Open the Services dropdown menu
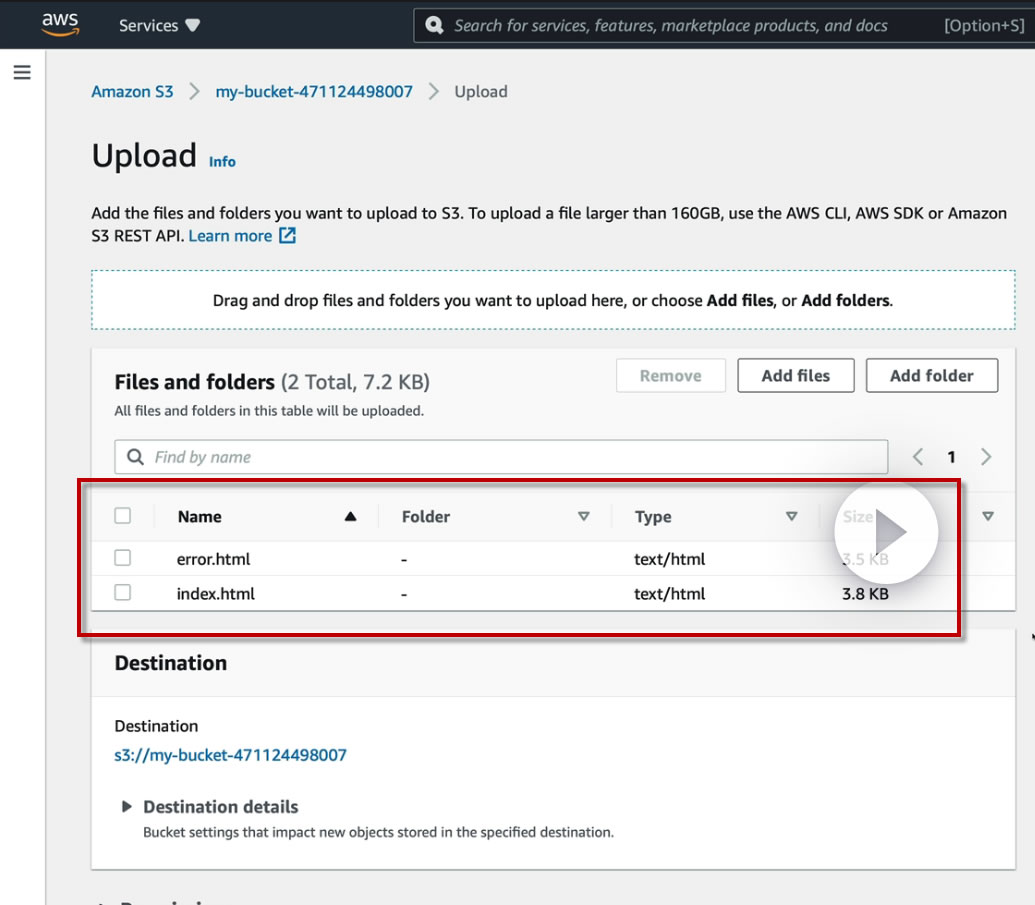 tap(159, 25)
